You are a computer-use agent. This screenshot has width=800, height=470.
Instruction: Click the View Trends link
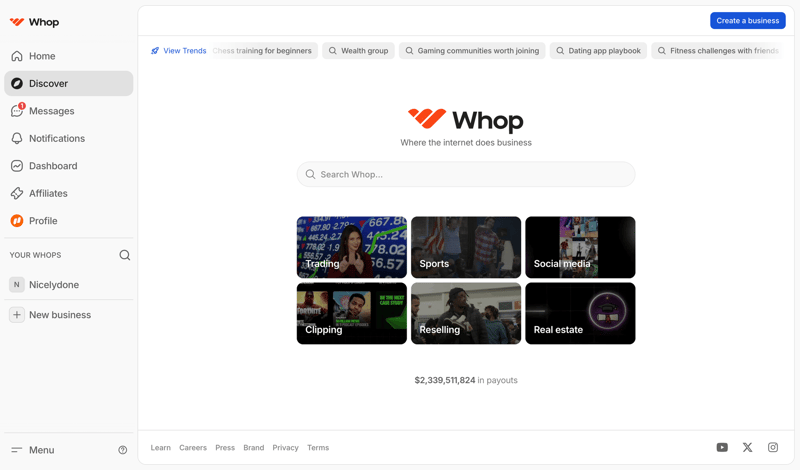click(179, 51)
